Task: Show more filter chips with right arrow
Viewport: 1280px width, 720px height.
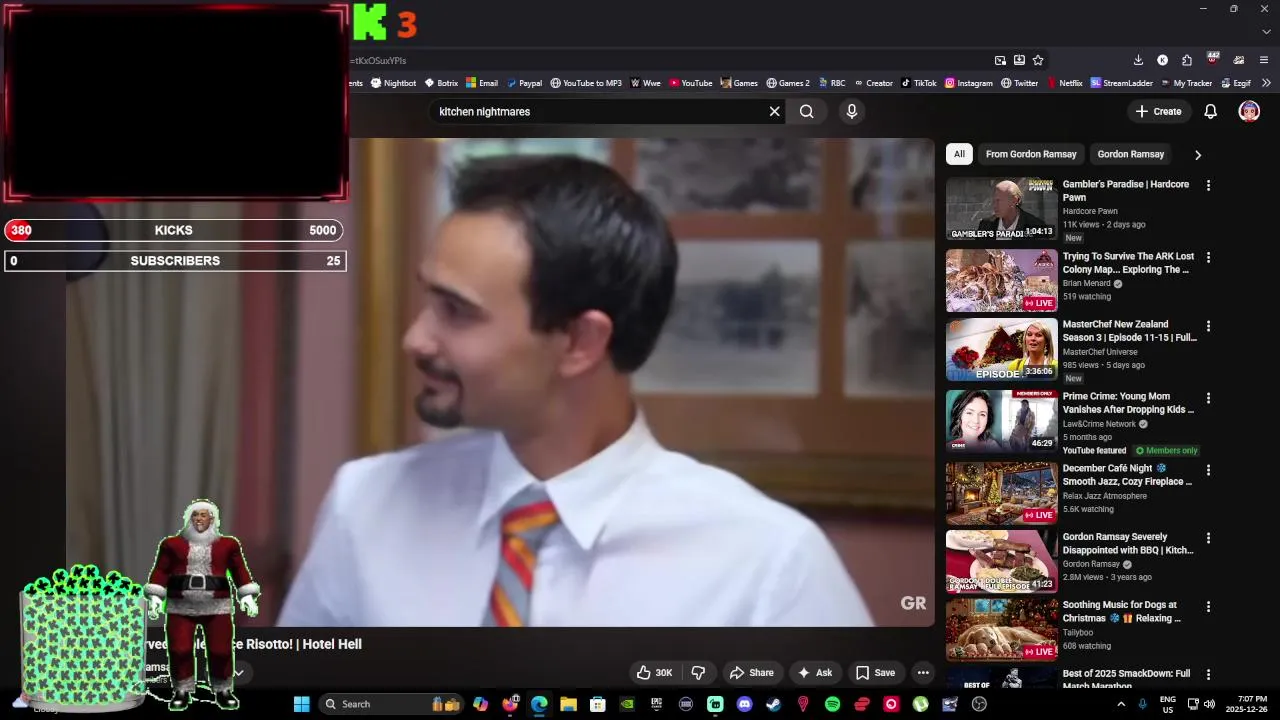Action: 1197,155
